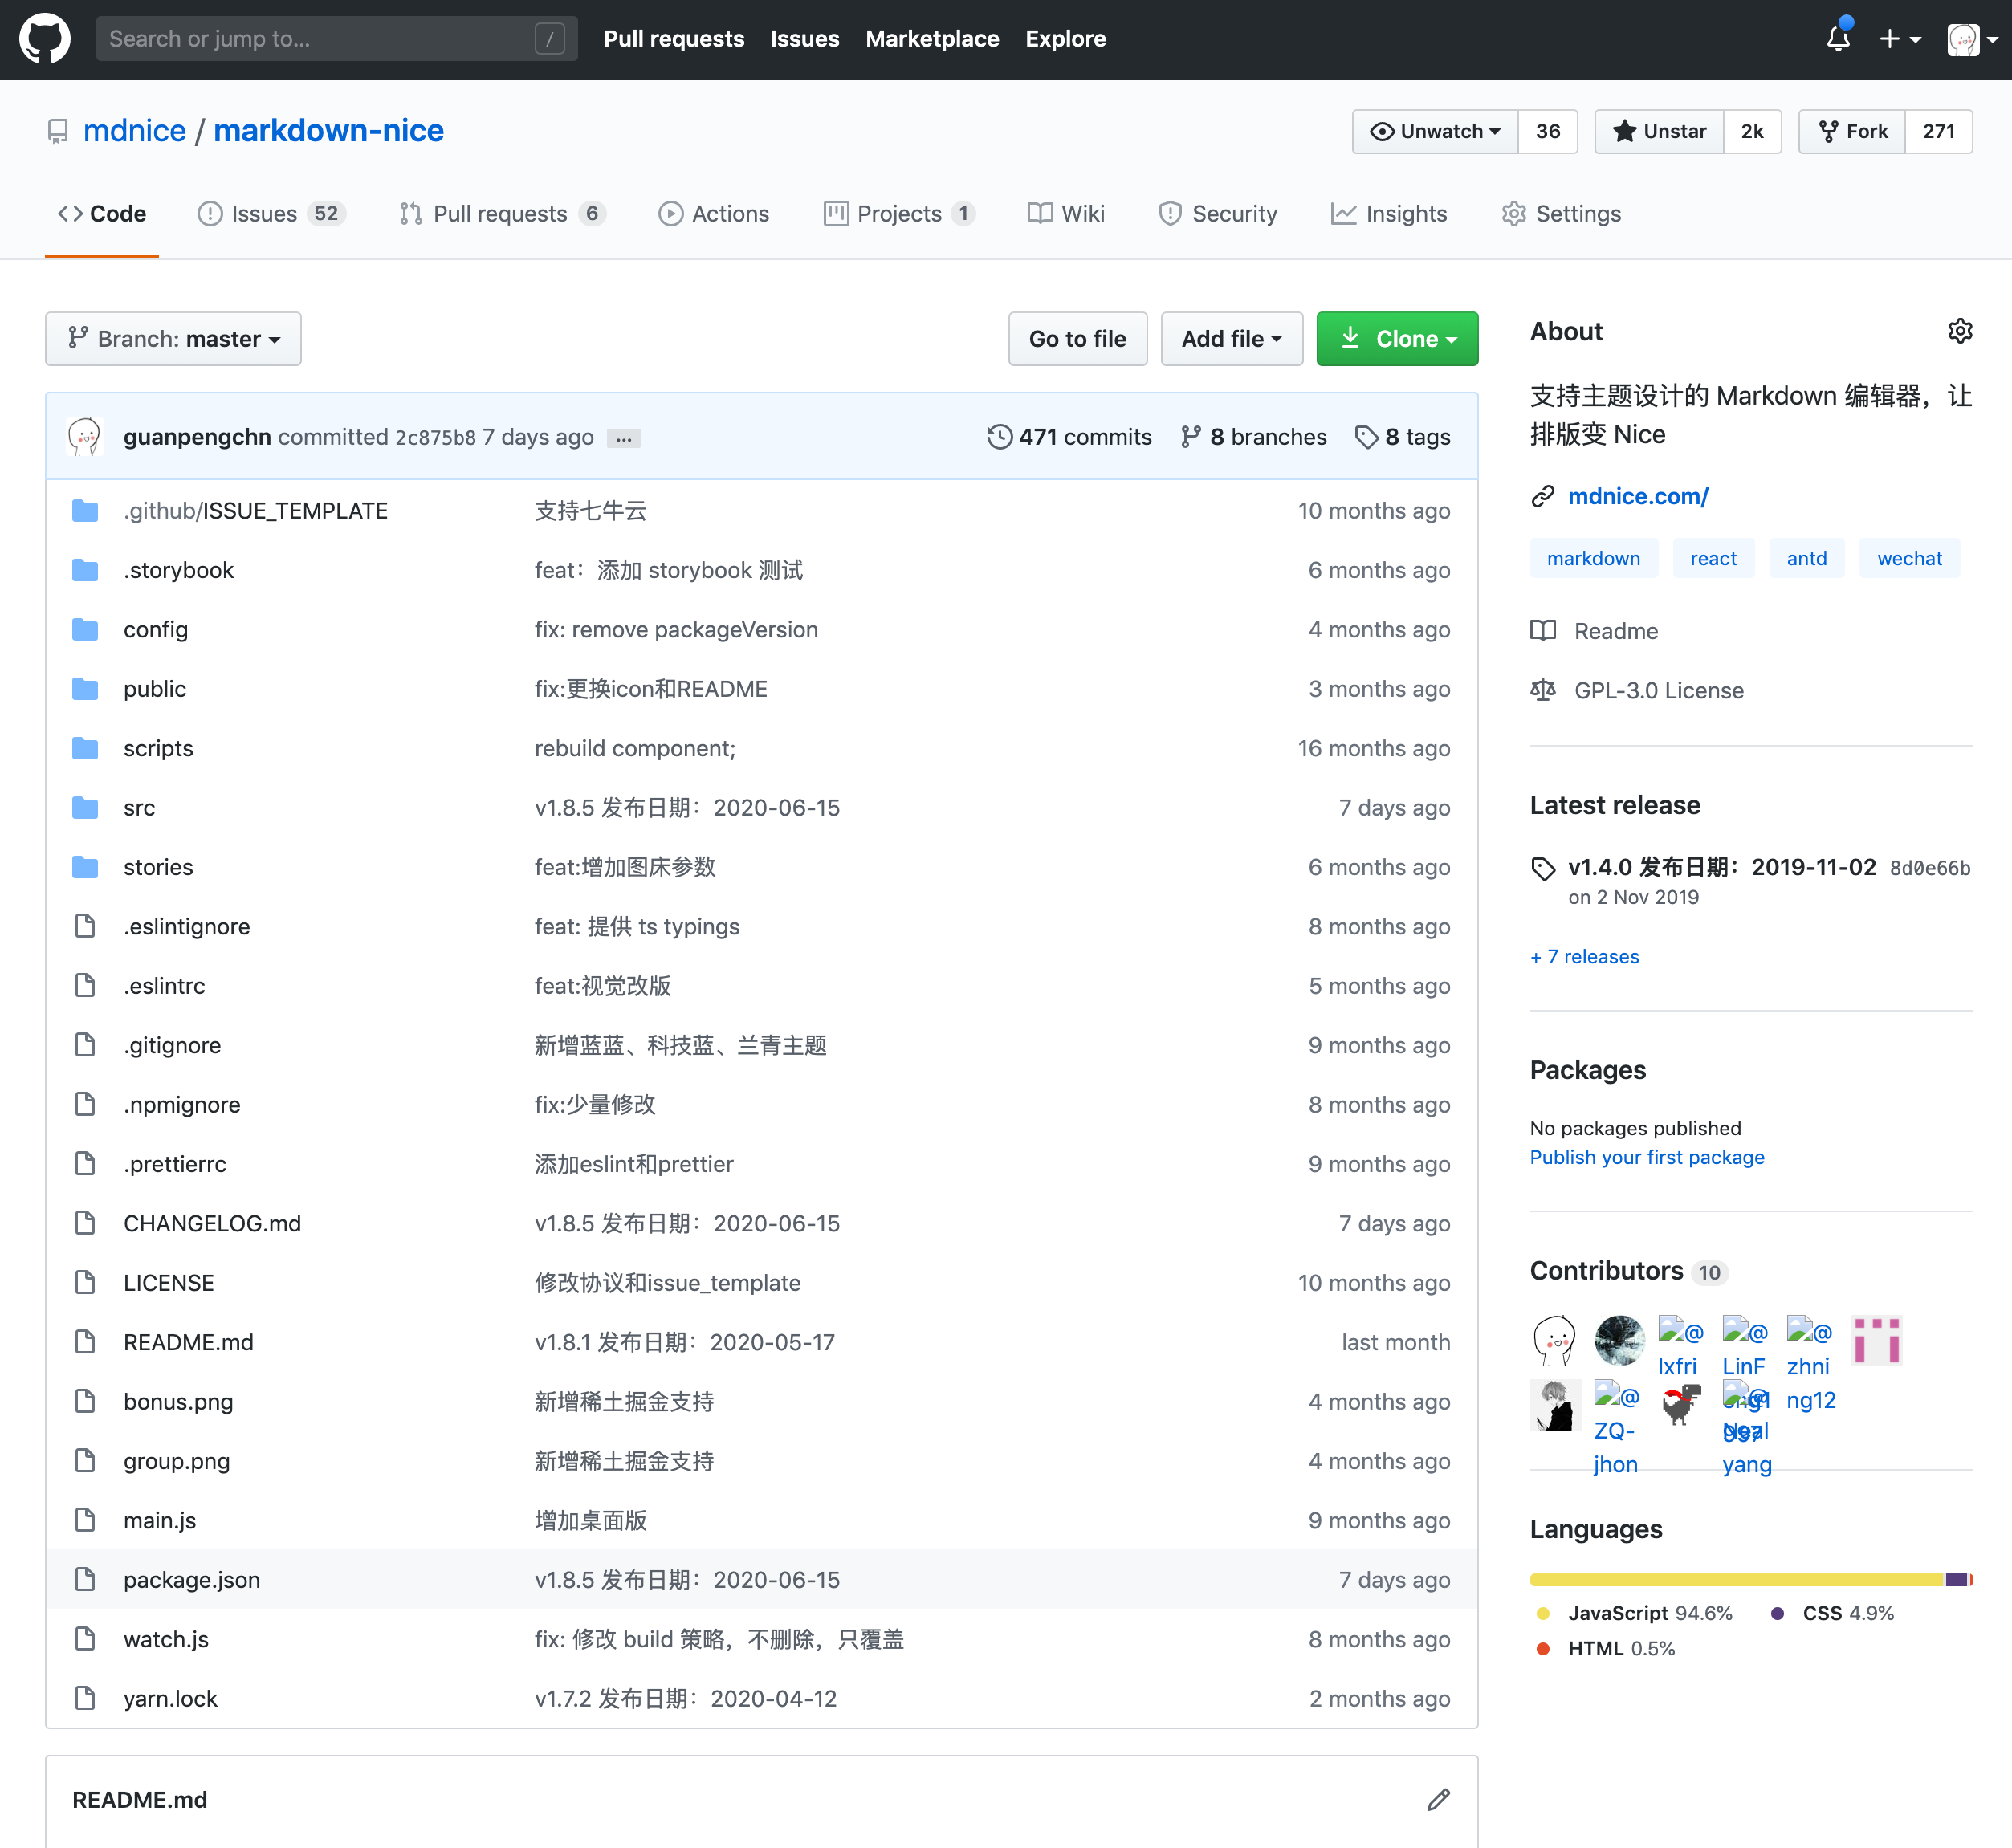This screenshot has height=1848, width=2012.
Task: Edit About section with gear icon
Action: pos(1960,331)
